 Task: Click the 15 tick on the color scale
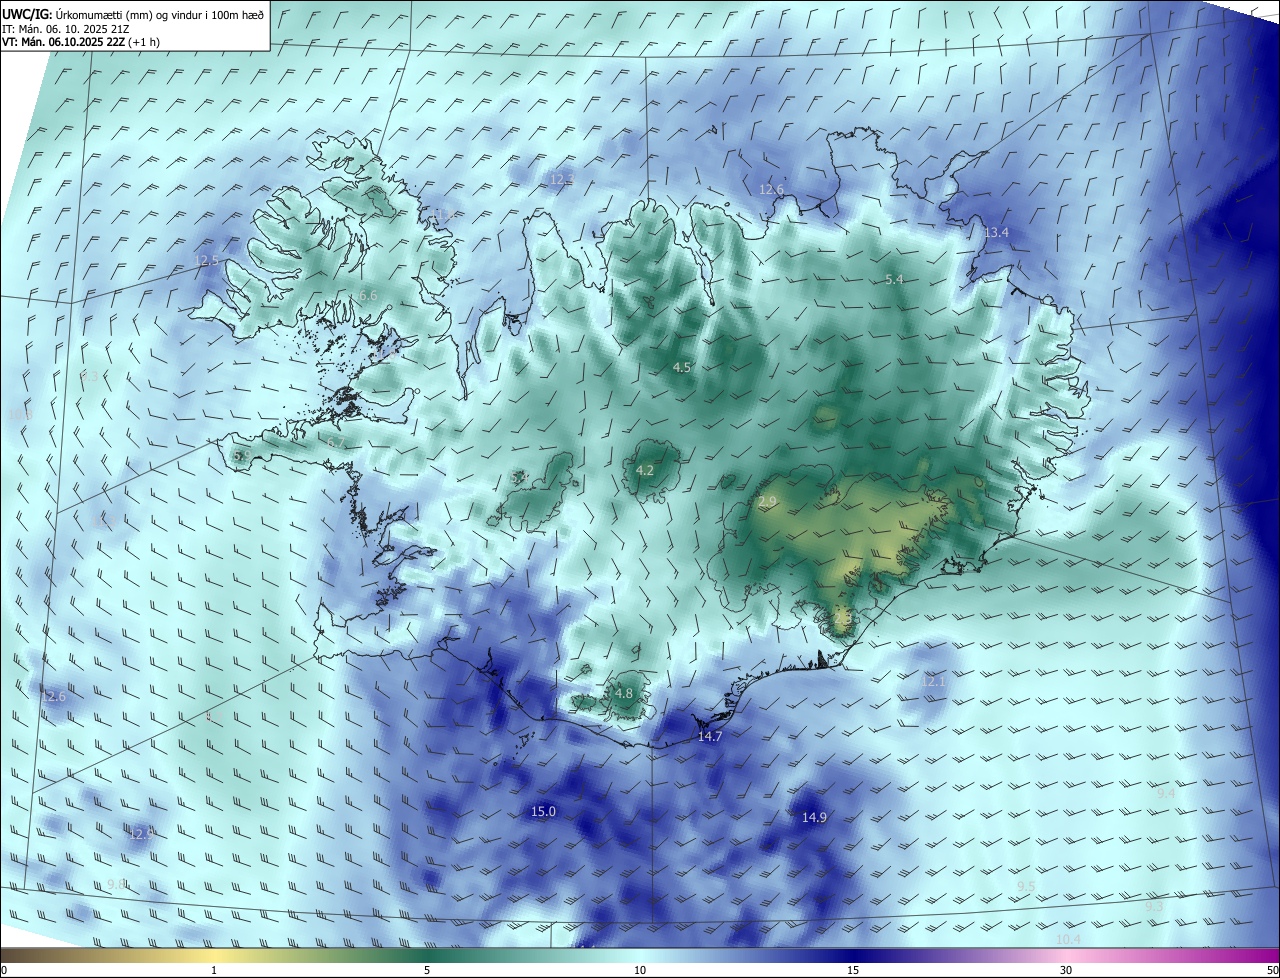coord(853,970)
